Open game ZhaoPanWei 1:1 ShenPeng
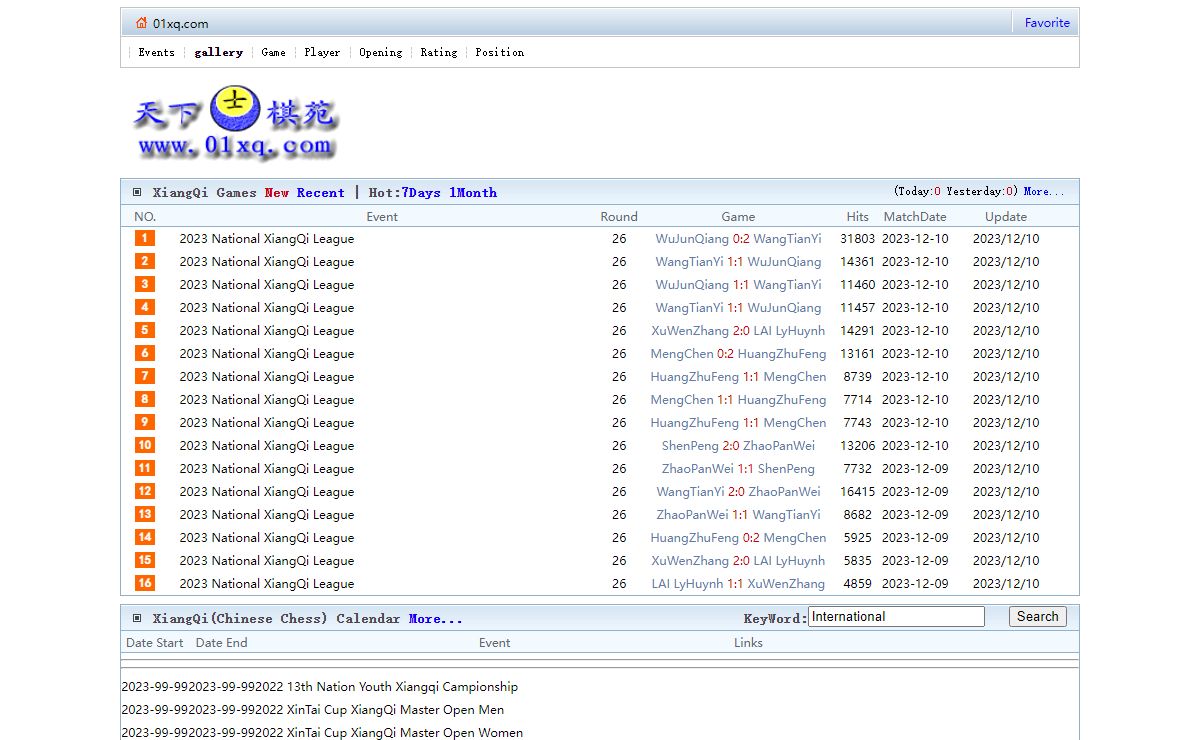 (x=738, y=469)
